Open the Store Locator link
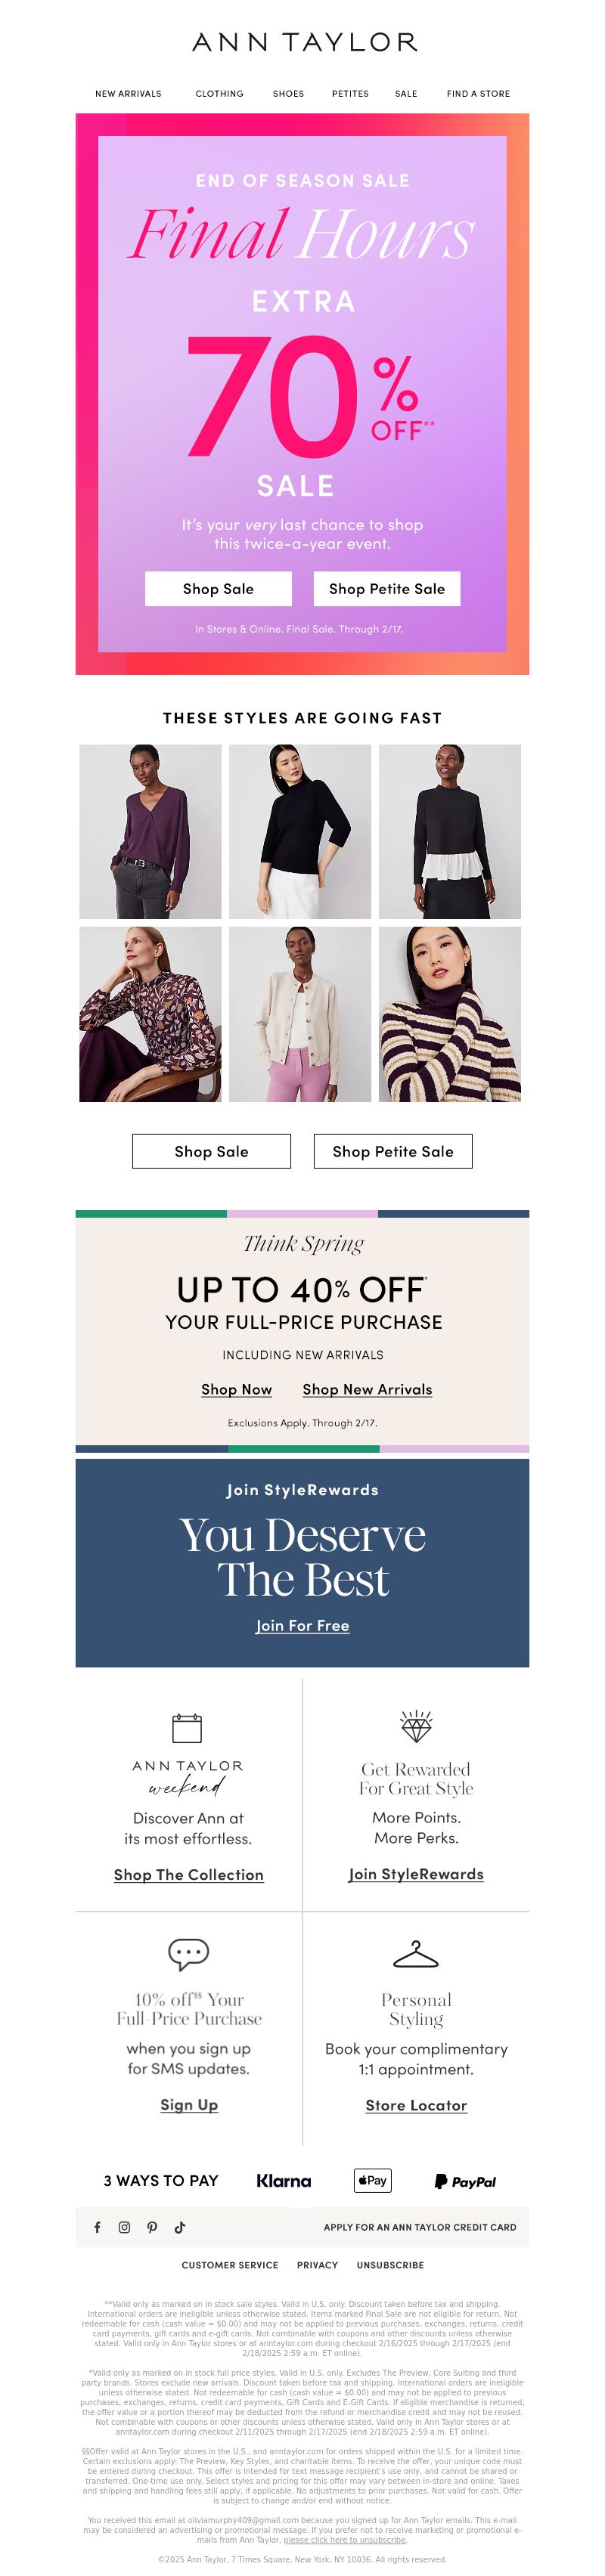605x2576 pixels. pos(416,2105)
